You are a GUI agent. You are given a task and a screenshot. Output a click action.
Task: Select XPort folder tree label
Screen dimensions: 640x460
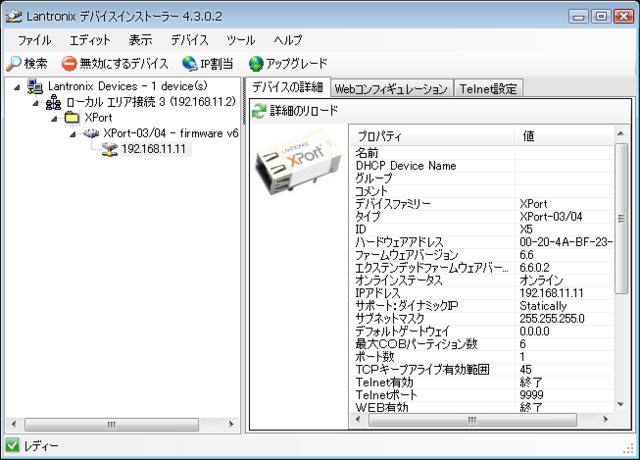tap(98, 118)
